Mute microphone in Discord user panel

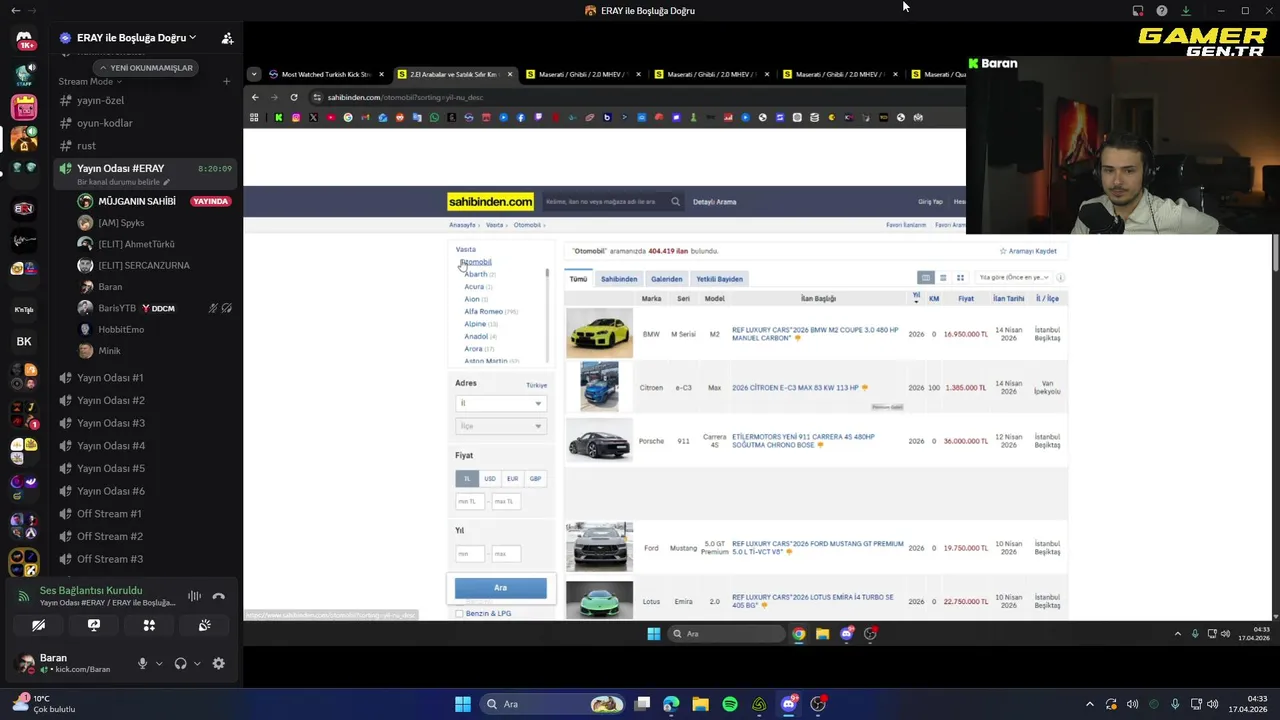(142, 664)
